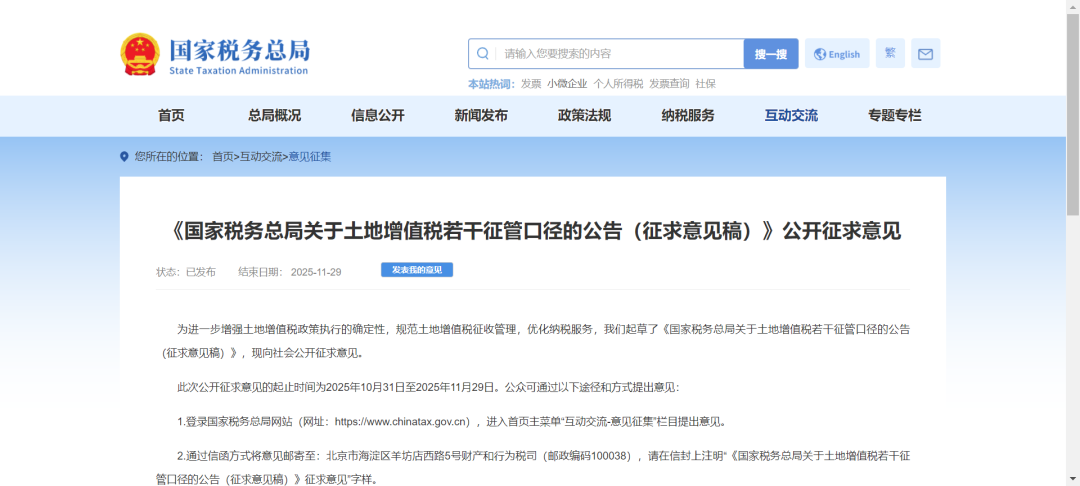Focus the search input field
Screen dimensions: 1080x486
(x=620, y=54)
